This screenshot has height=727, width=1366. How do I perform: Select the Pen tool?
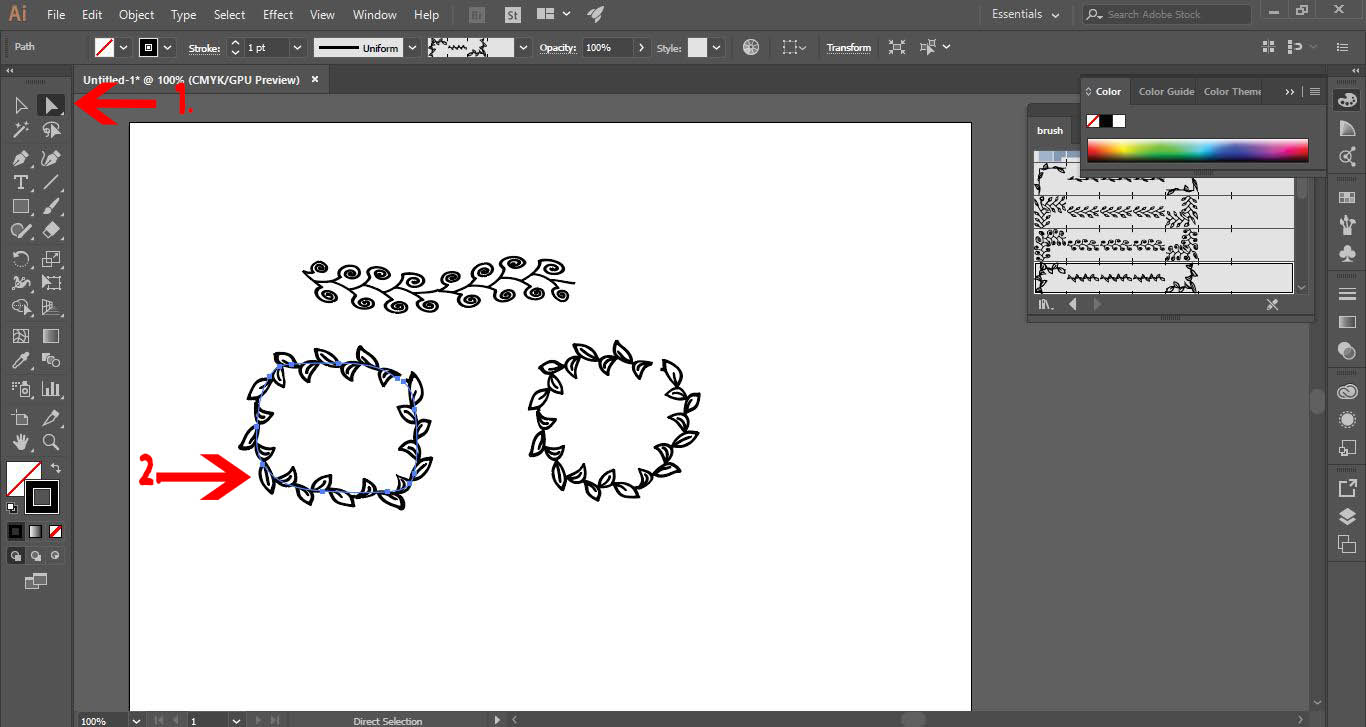(19, 156)
